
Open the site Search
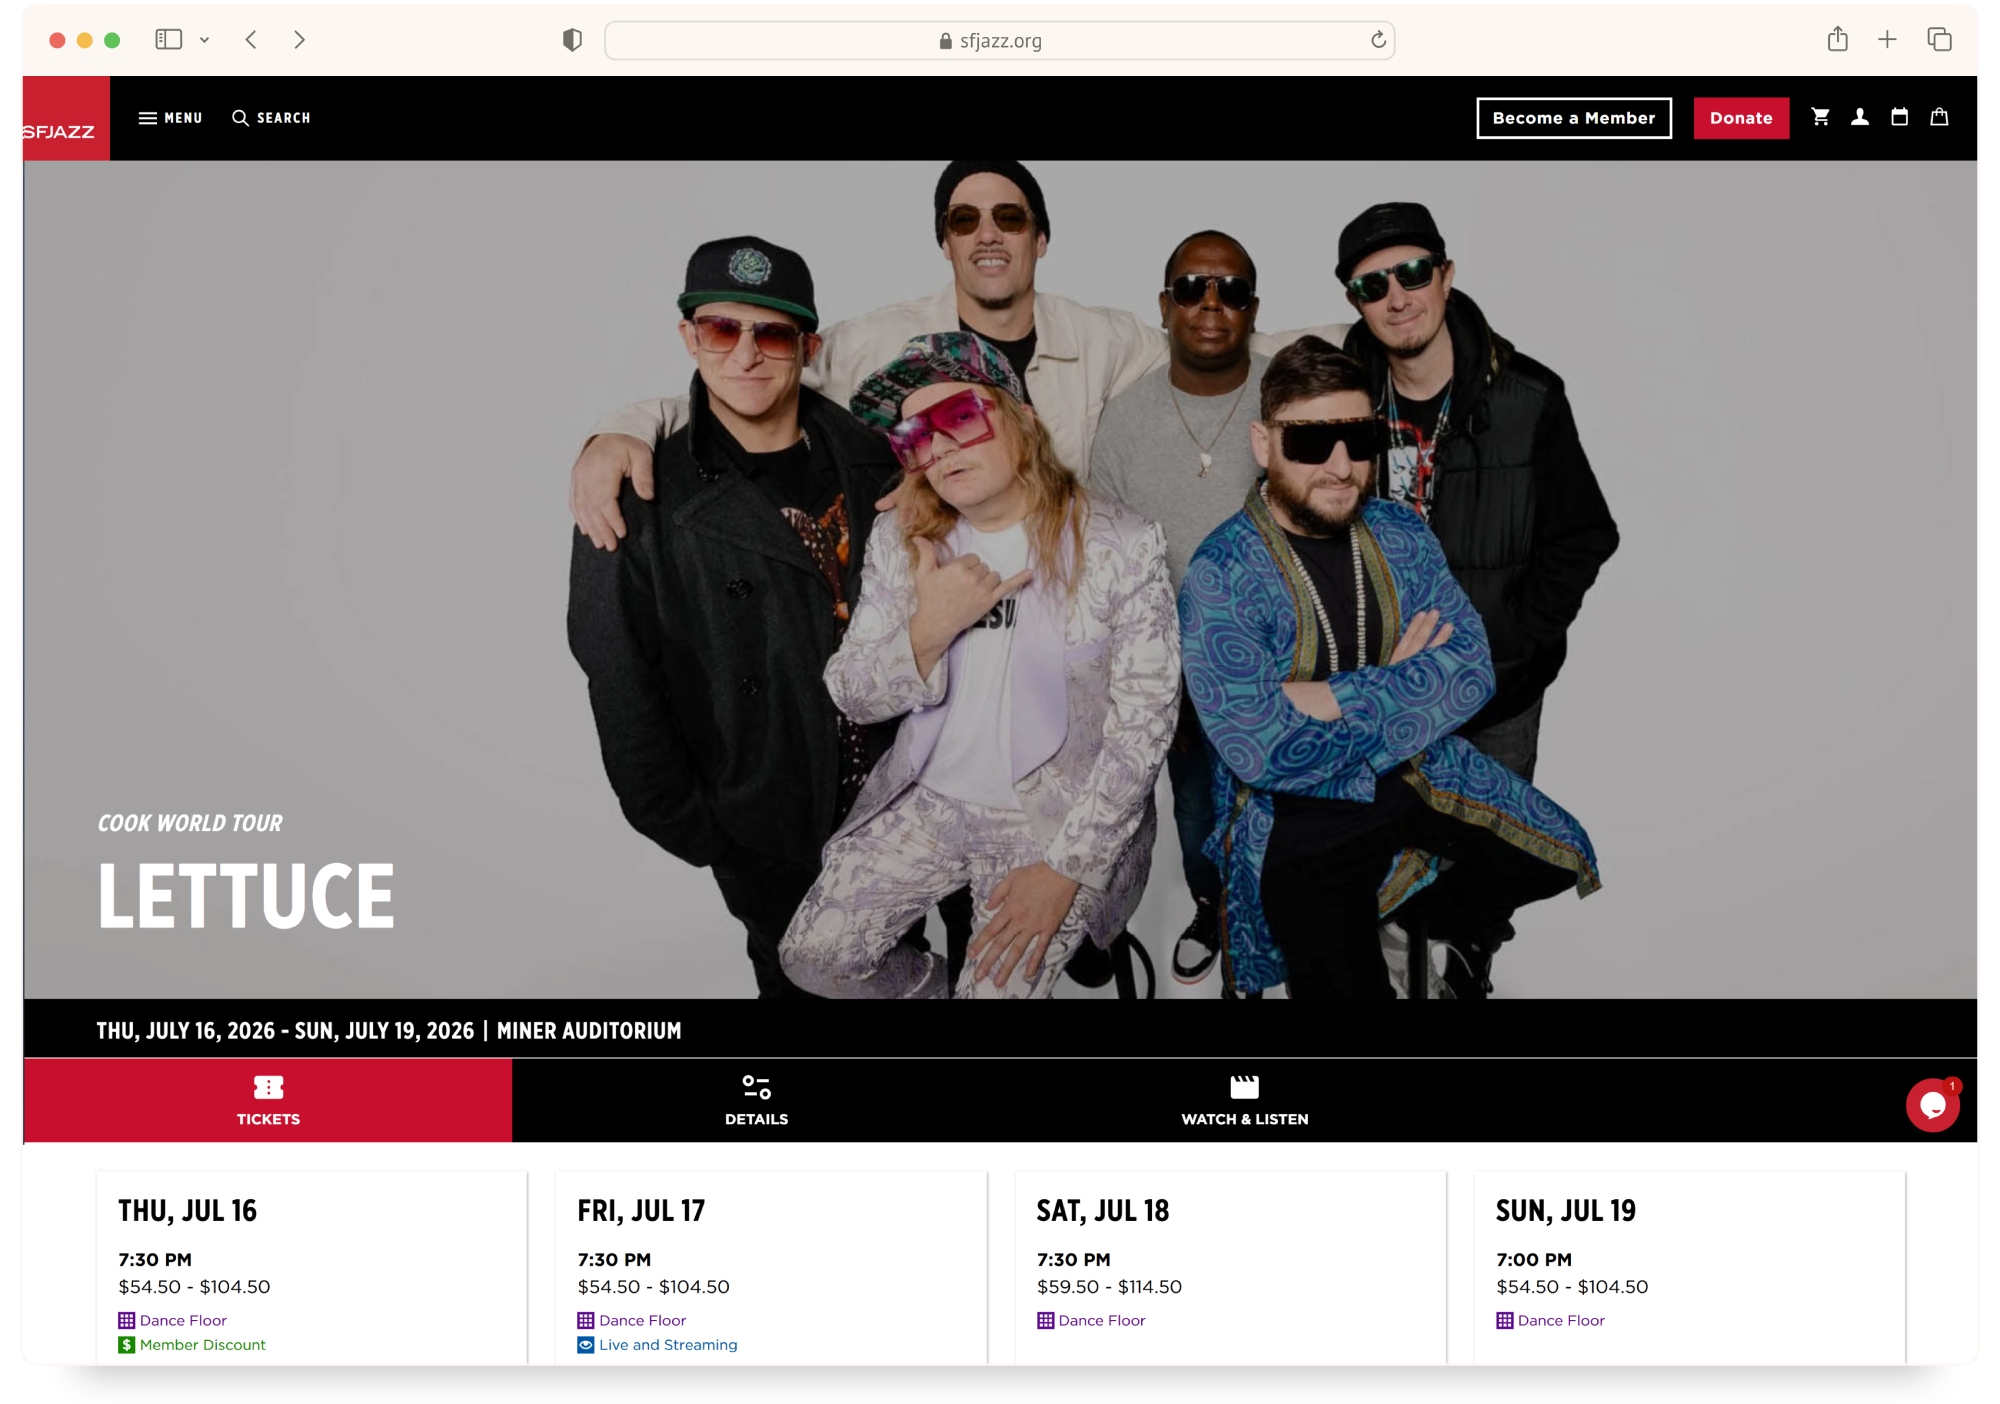pyautogui.click(x=272, y=118)
